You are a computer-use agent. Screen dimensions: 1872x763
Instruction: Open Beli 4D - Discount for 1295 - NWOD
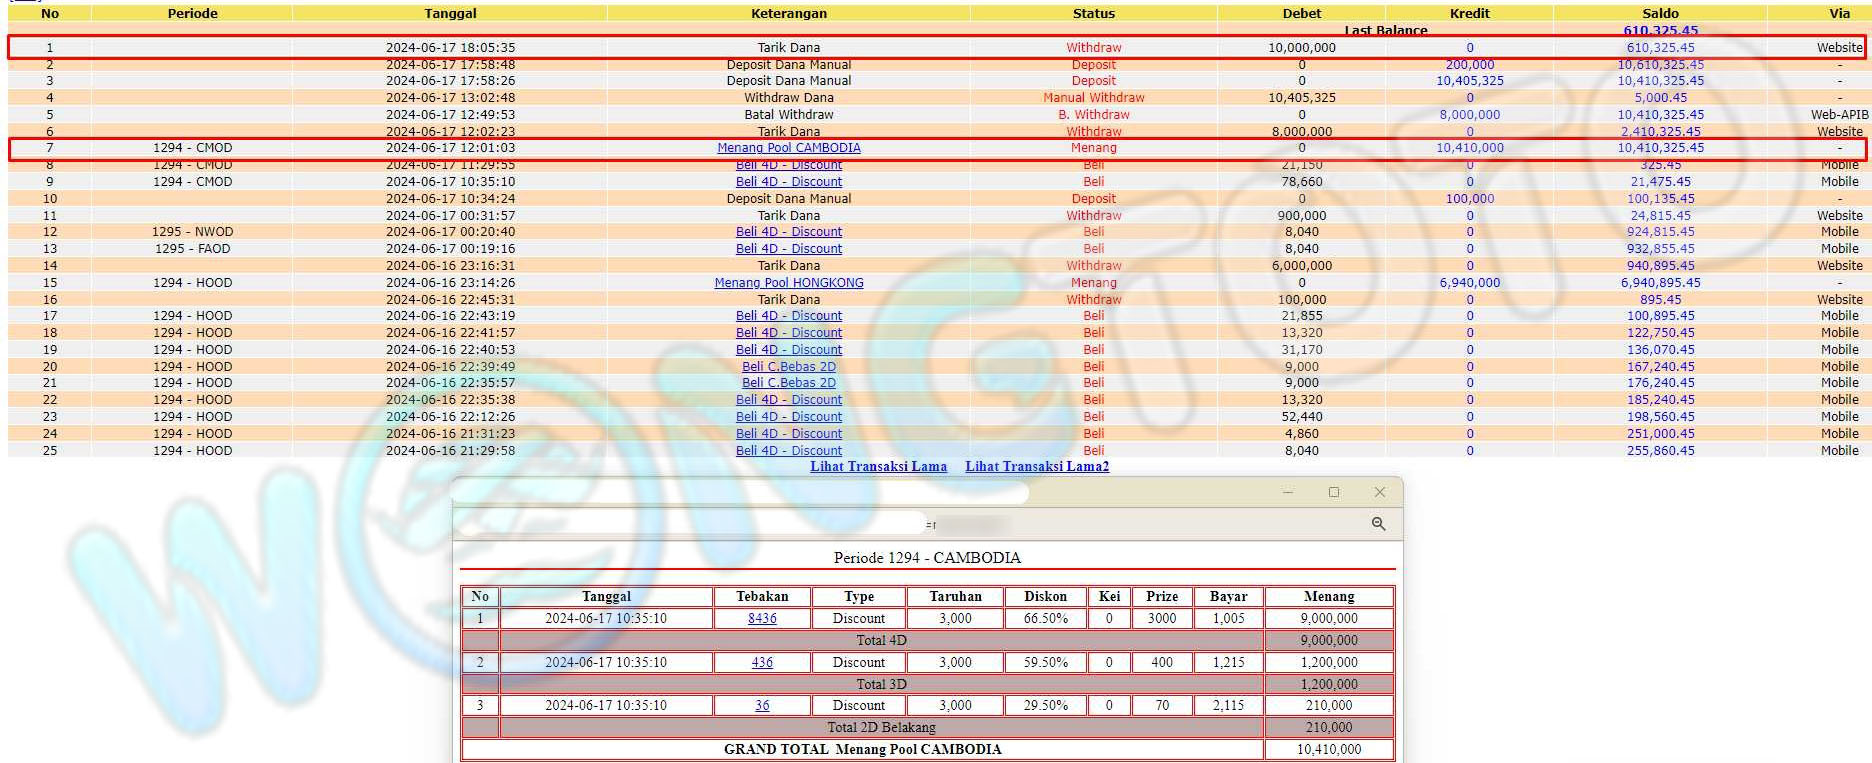(788, 232)
